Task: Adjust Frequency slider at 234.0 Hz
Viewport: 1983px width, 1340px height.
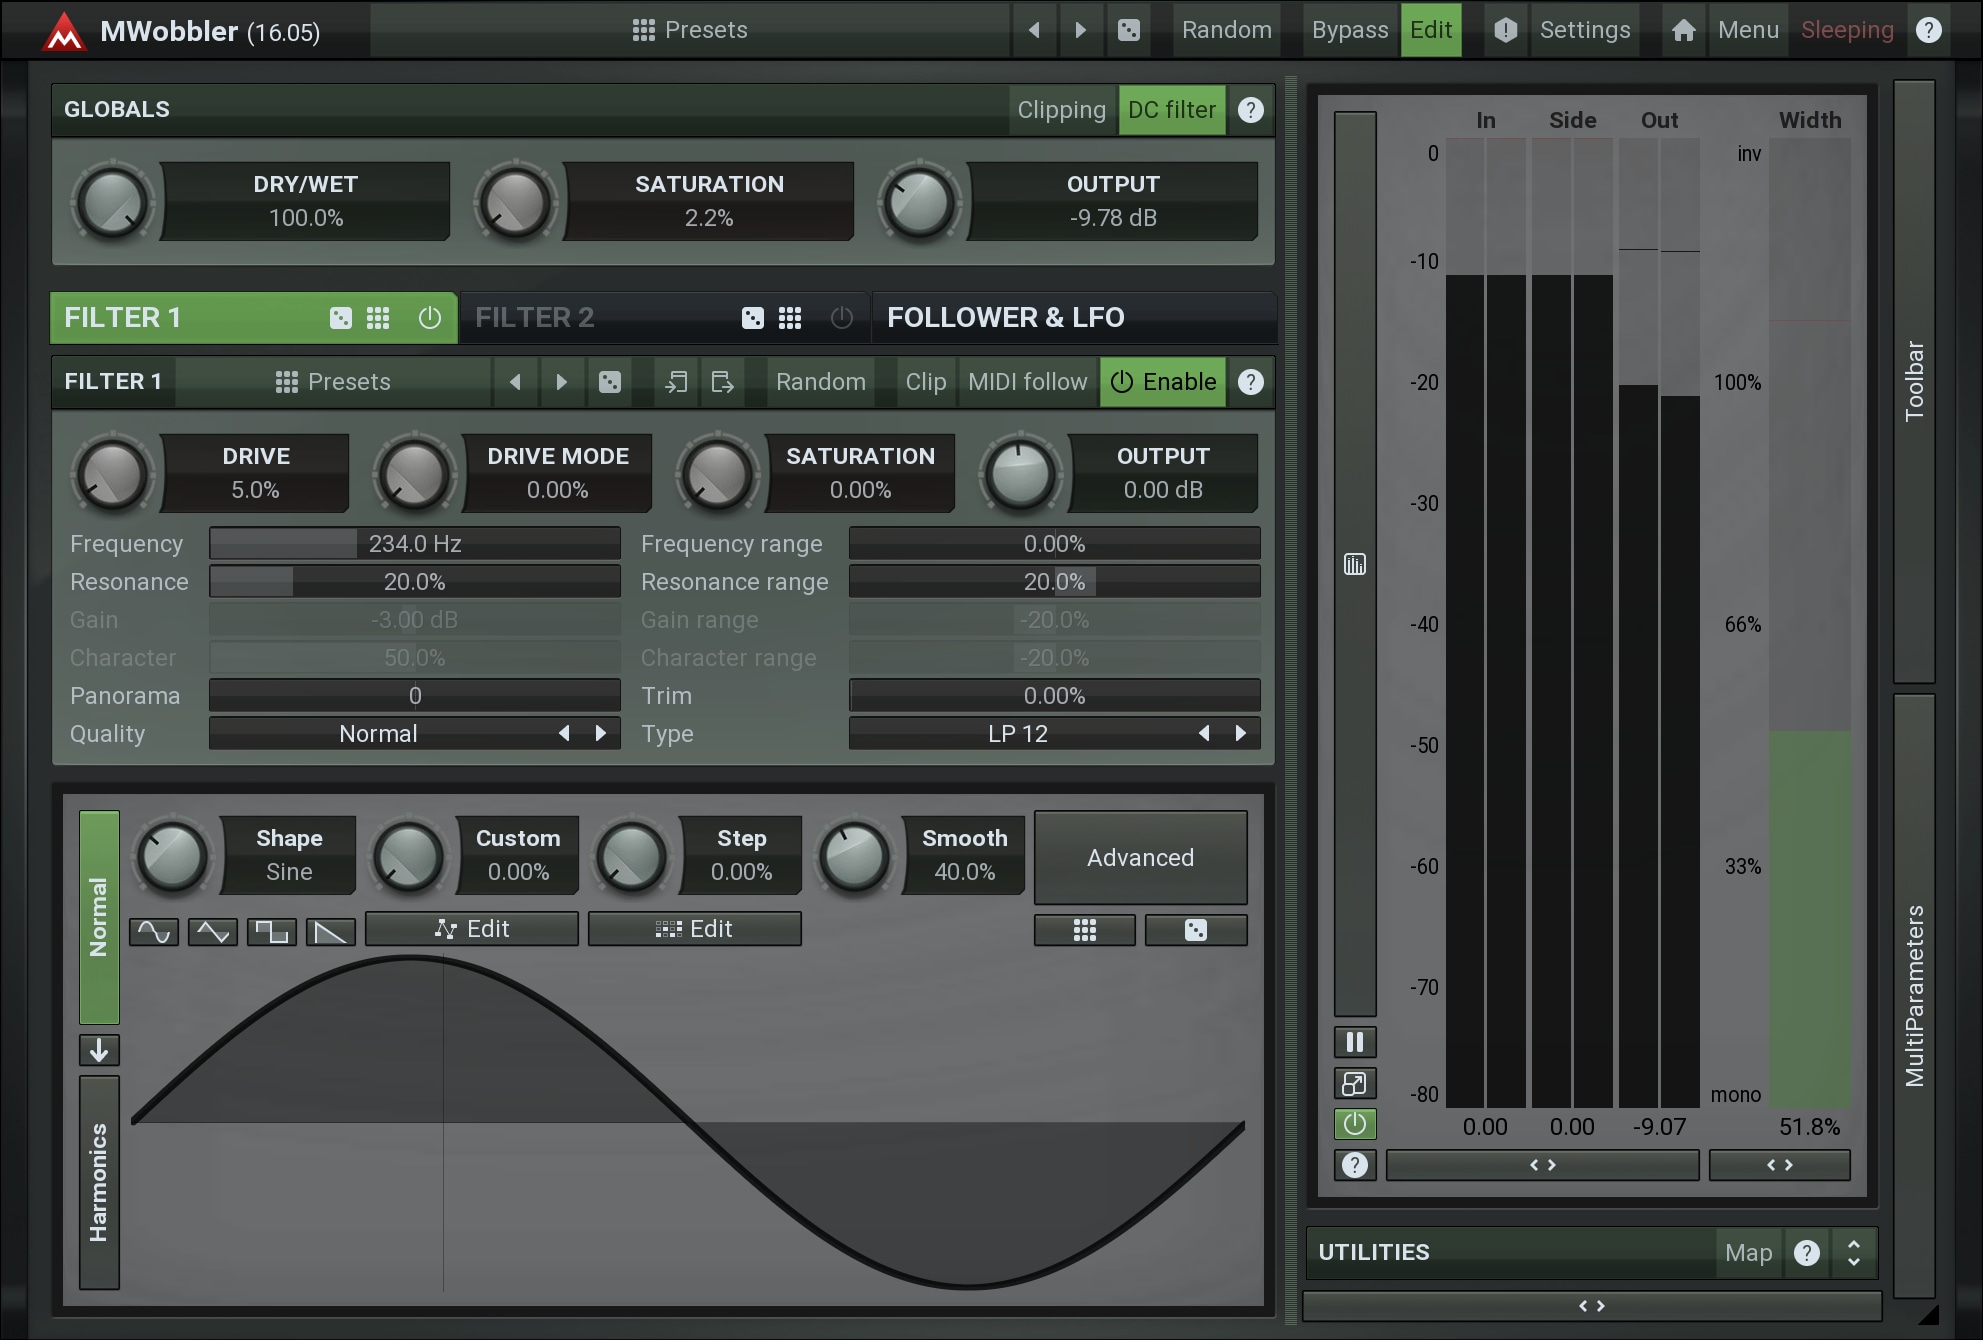Action: (415, 543)
